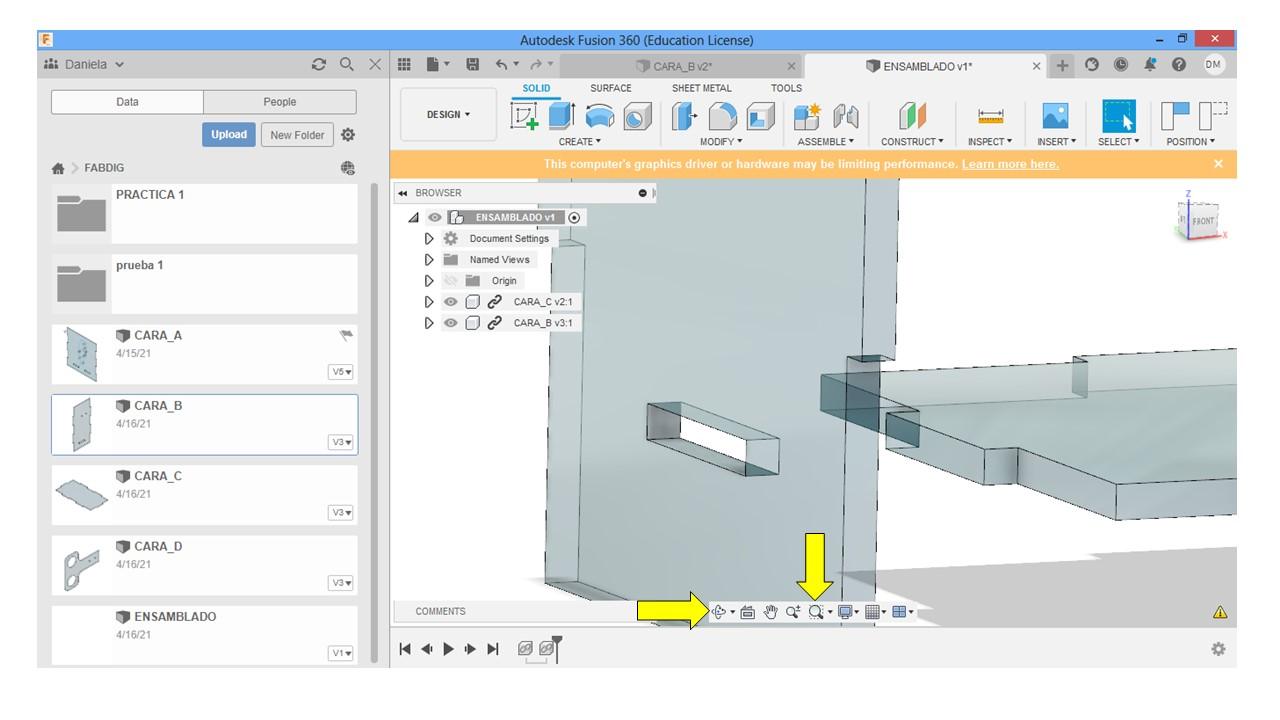Screen dimensions: 1280x720
Task: Expand the Named Views node
Action: [430, 260]
